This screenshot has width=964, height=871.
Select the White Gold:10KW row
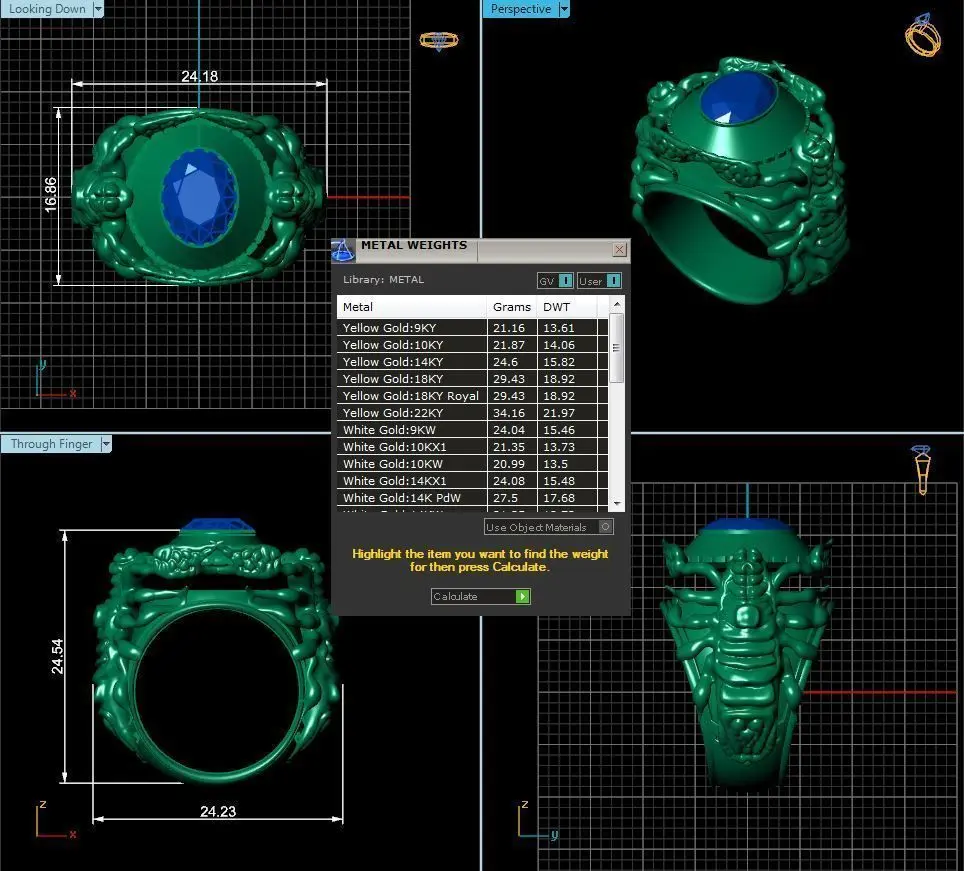(x=472, y=464)
